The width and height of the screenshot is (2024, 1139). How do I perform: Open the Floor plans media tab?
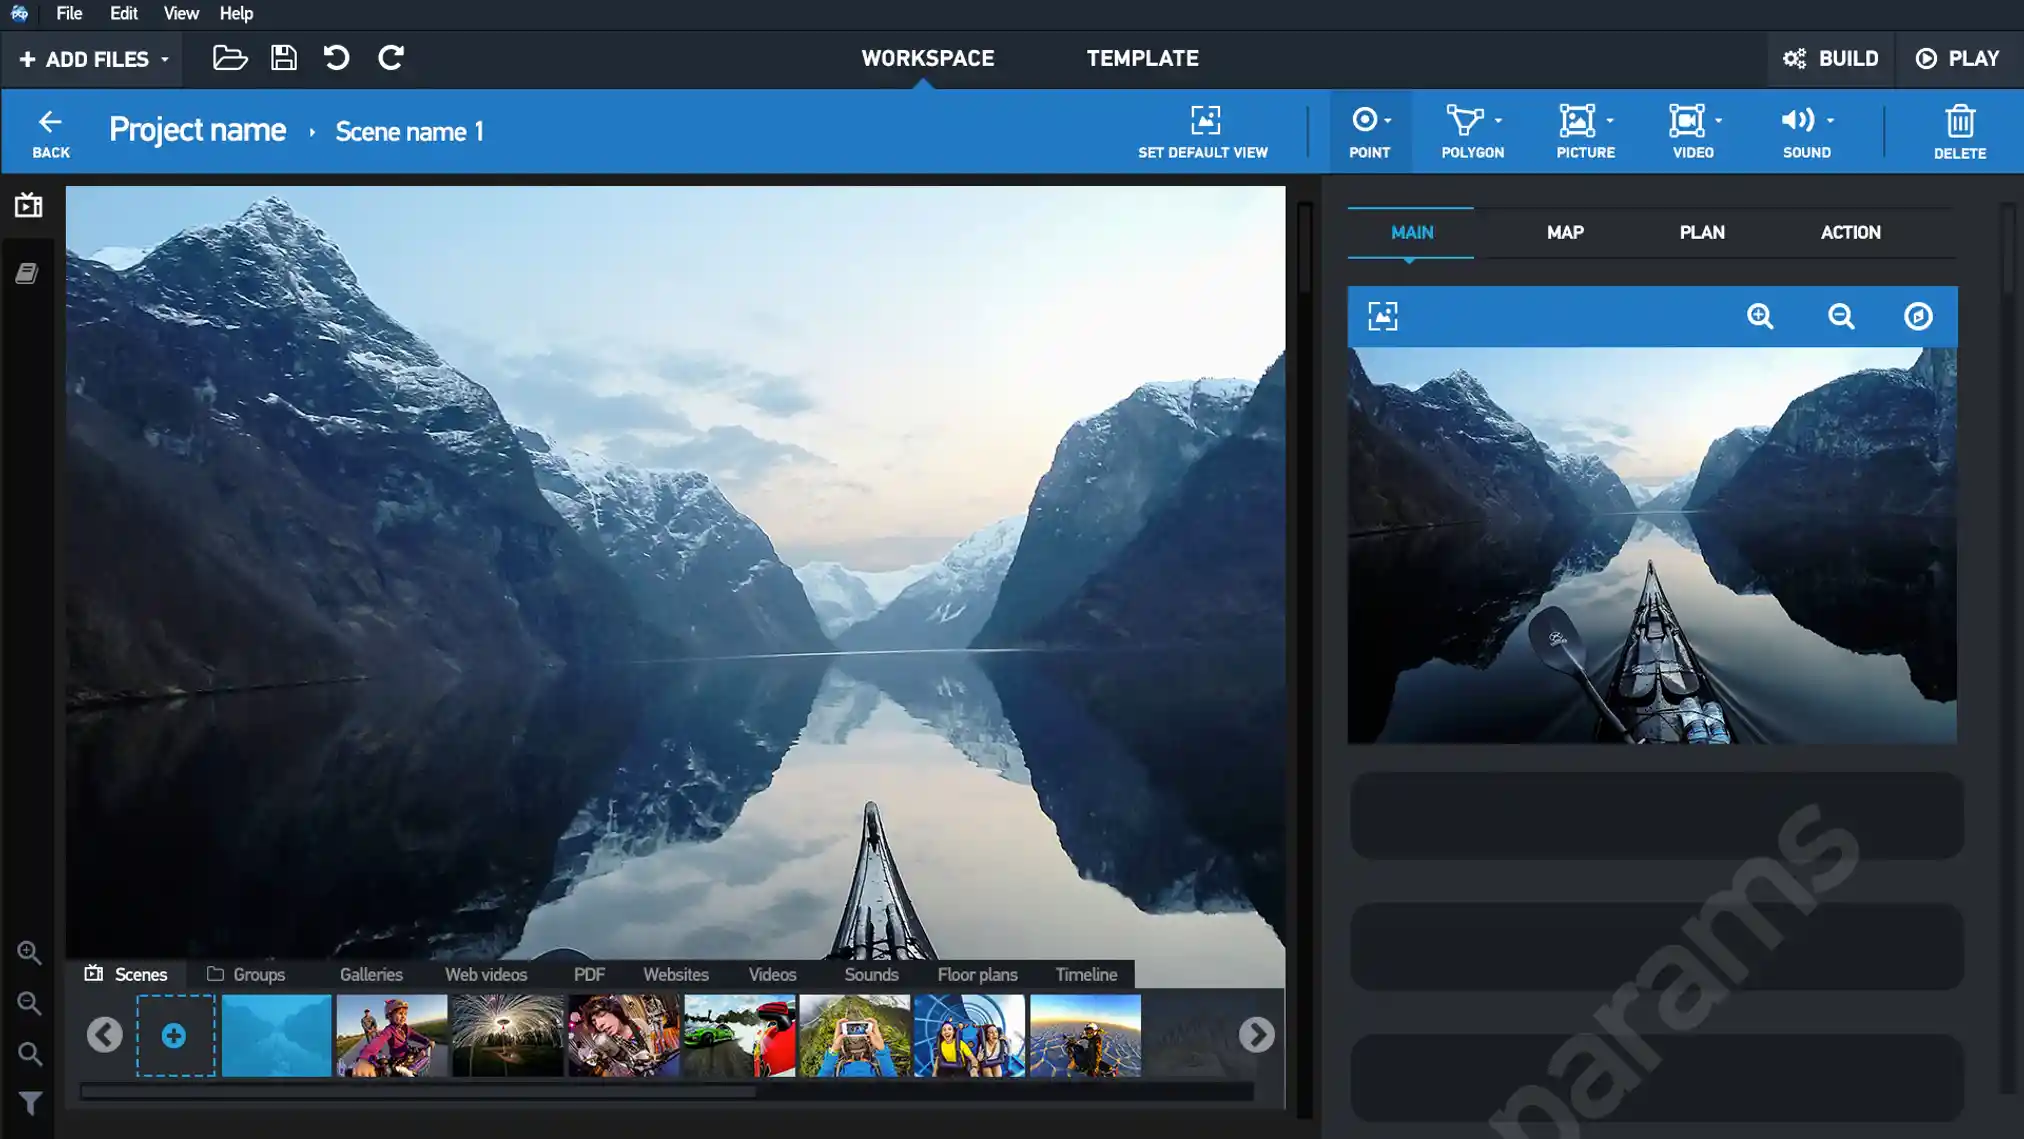pyautogui.click(x=977, y=974)
